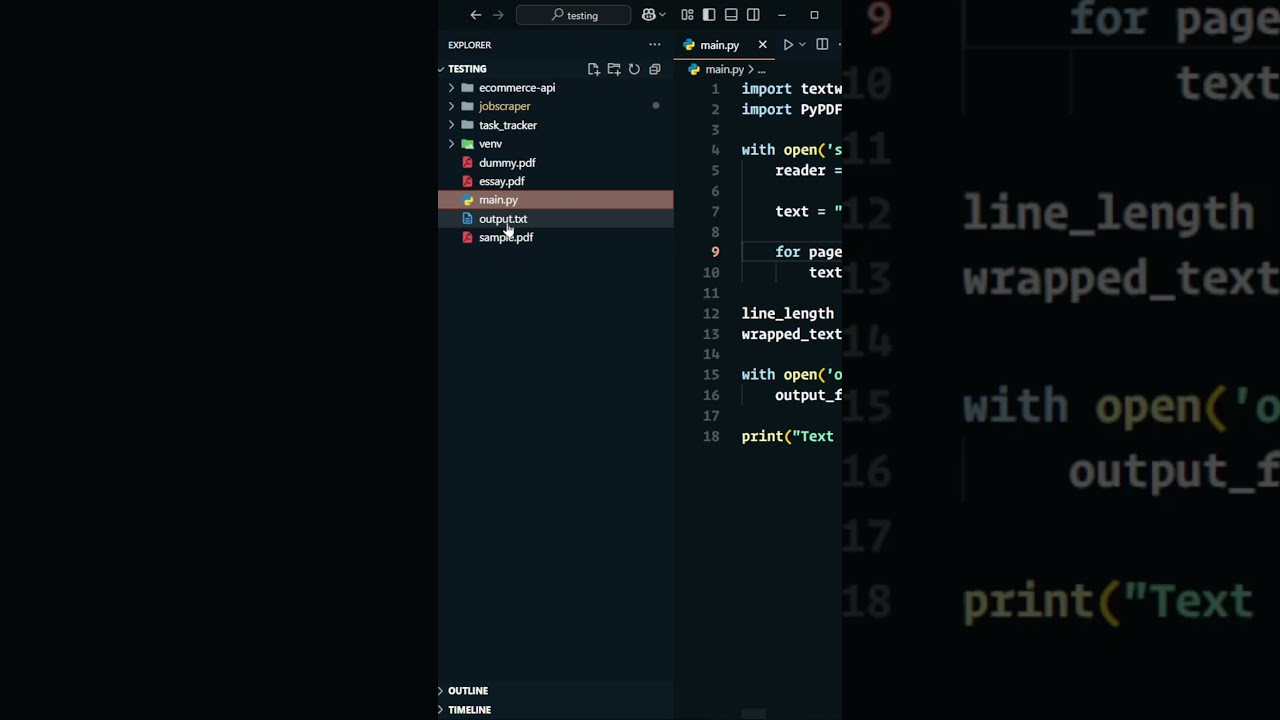Minimize the VS Code window
Screen dimensions: 1280x720
(782, 15)
